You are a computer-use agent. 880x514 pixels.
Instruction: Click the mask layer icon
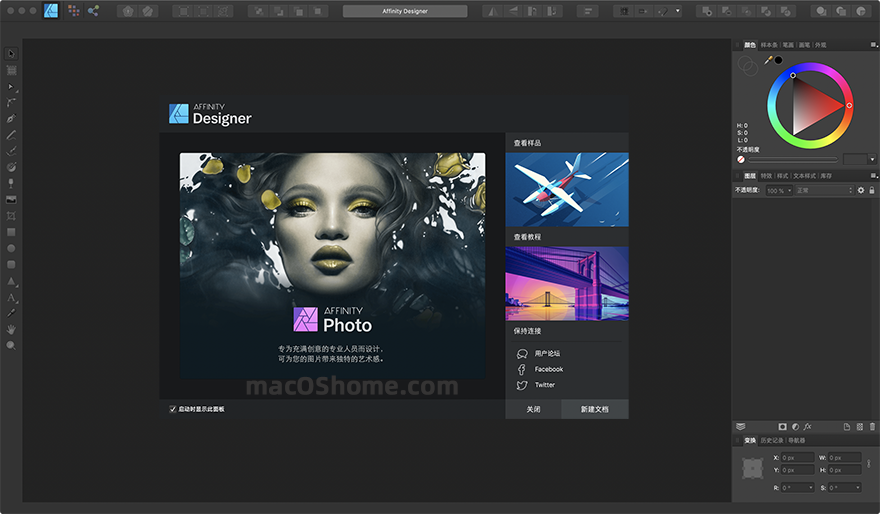coord(782,427)
